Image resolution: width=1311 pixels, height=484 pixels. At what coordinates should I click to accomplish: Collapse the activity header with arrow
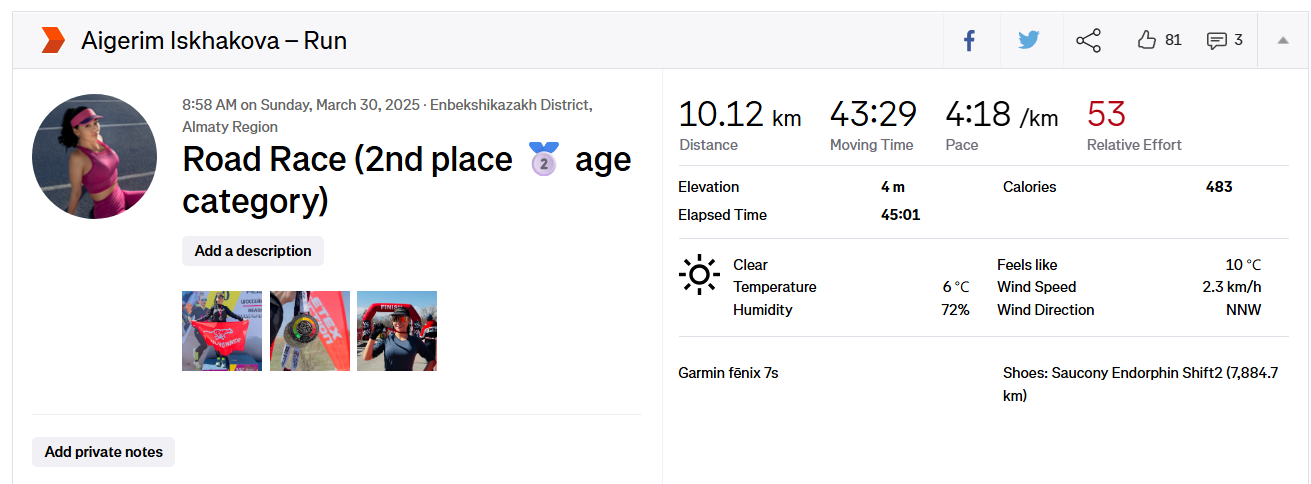pyautogui.click(x=1283, y=41)
